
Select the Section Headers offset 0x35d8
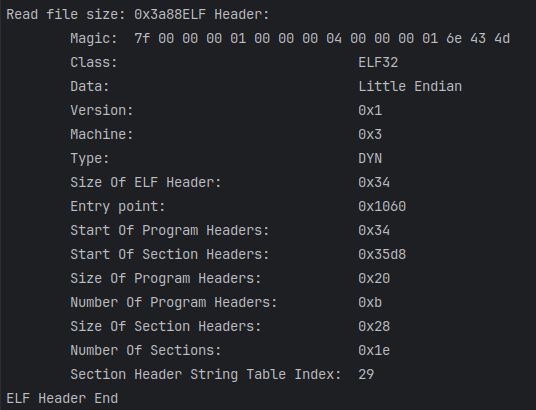(x=382, y=254)
